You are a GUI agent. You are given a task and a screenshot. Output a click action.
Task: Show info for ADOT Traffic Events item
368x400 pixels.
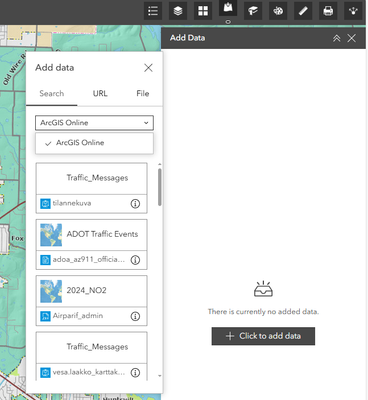(135, 260)
